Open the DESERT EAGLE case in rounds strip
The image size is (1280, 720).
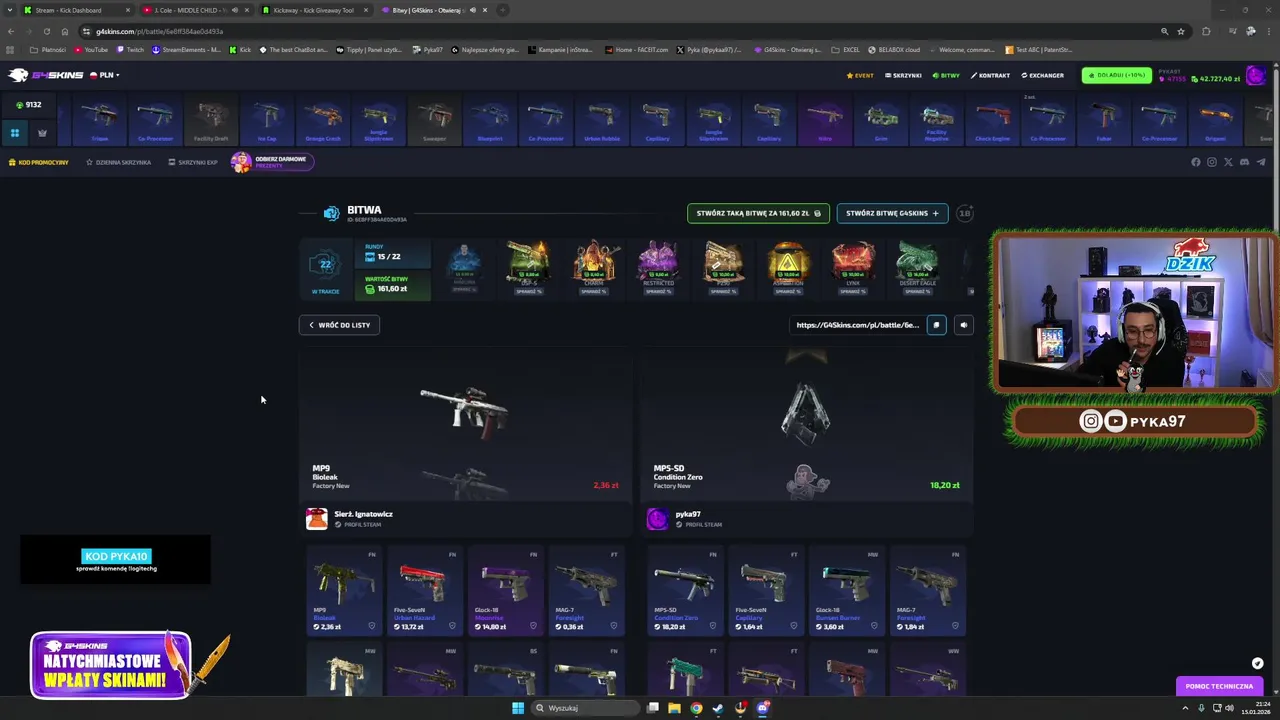pyautogui.click(x=917, y=268)
